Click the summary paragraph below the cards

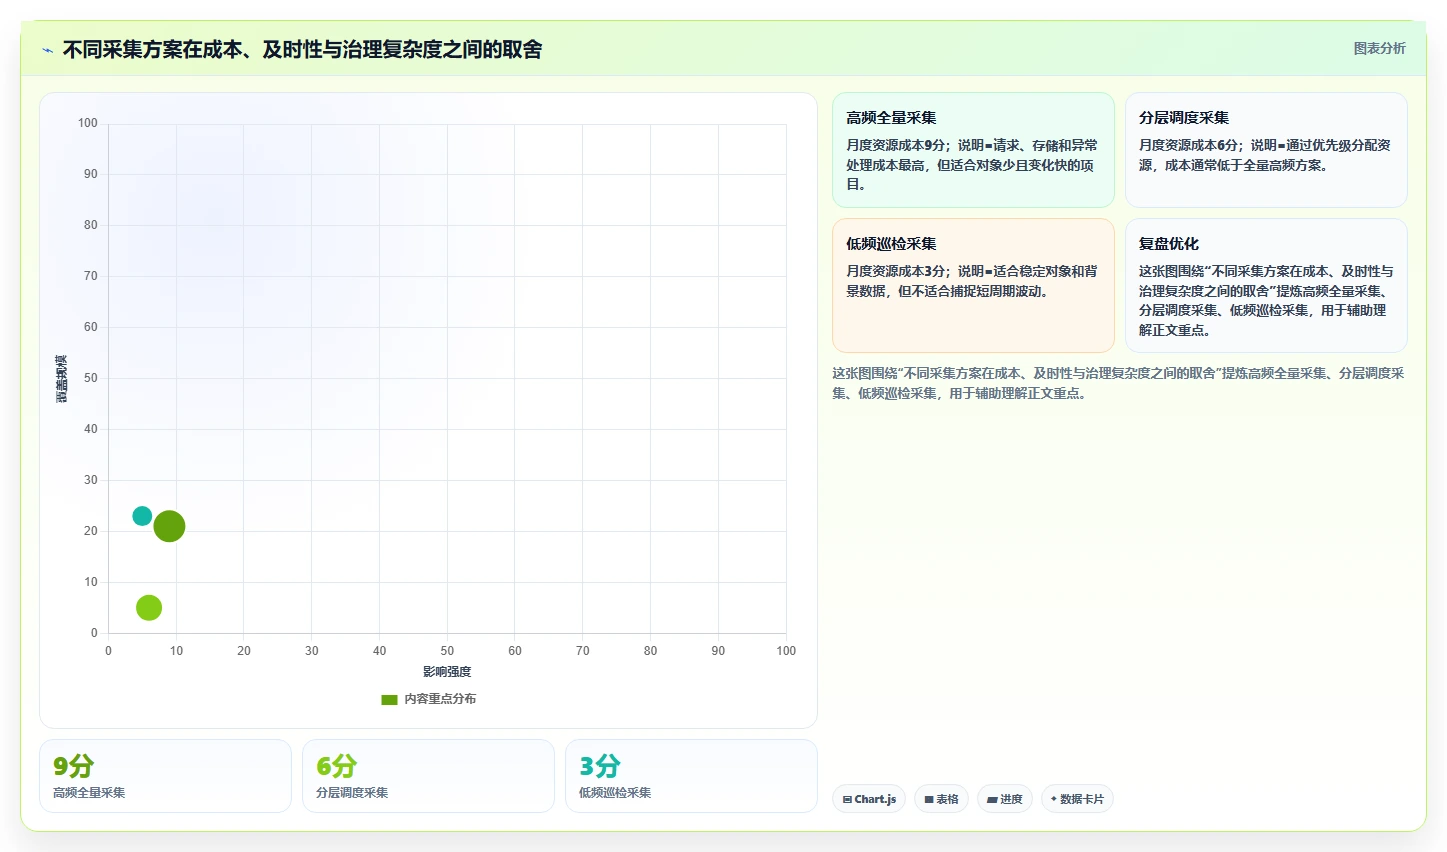pos(1118,383)
